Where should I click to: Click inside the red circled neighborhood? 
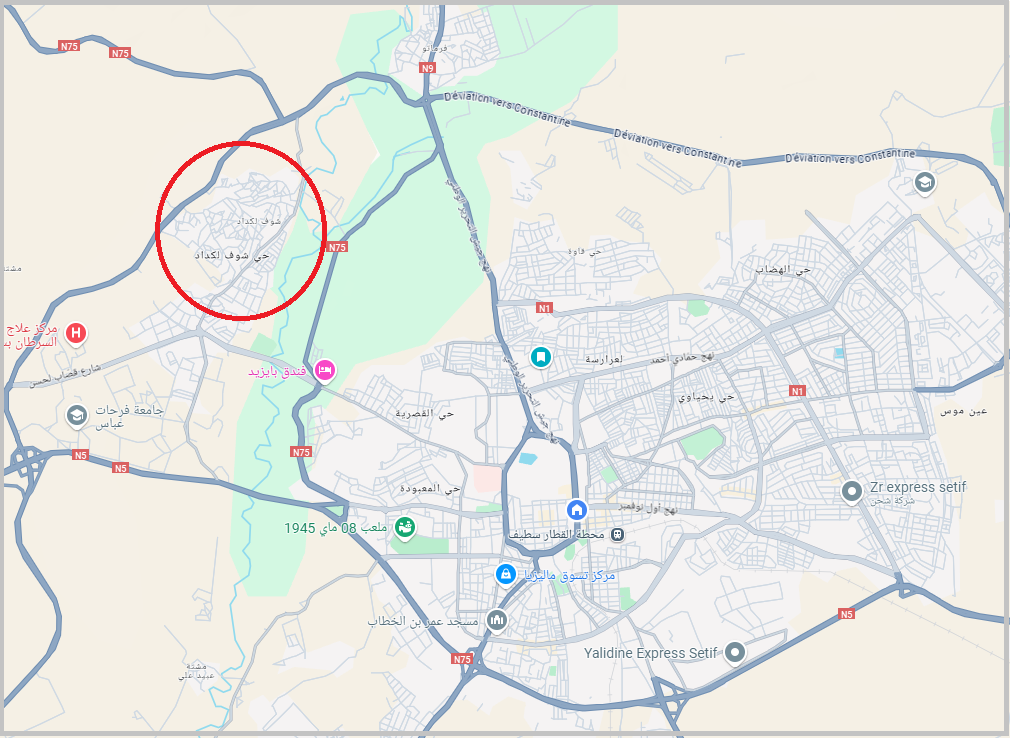click(x=241, y=231)
